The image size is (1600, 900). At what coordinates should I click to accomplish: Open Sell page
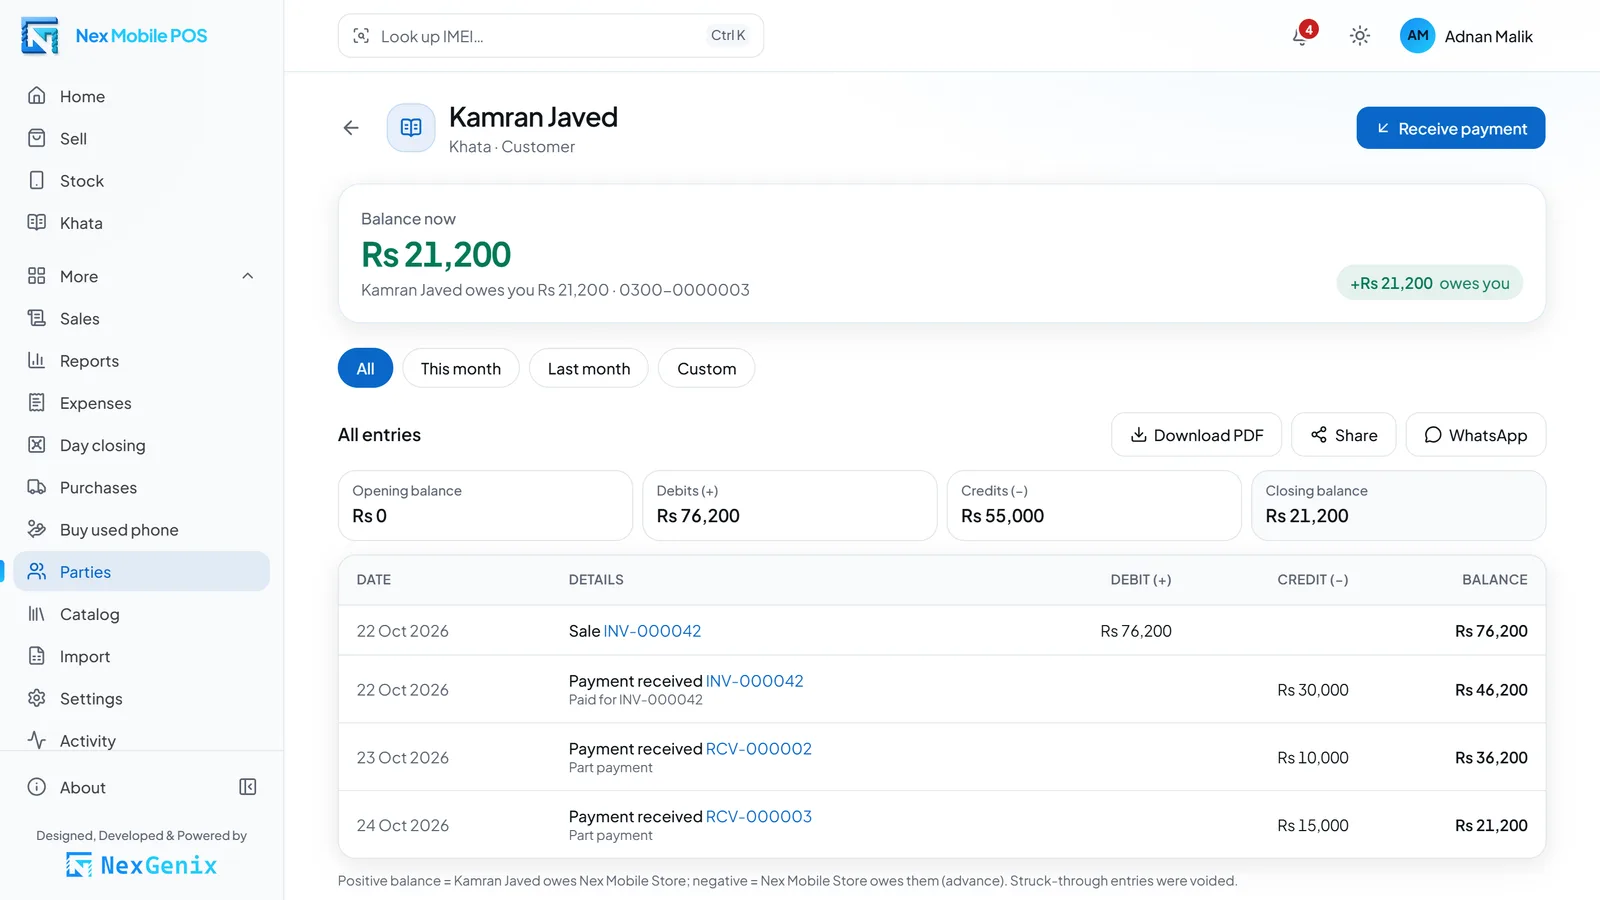click(x=142, y=138)
